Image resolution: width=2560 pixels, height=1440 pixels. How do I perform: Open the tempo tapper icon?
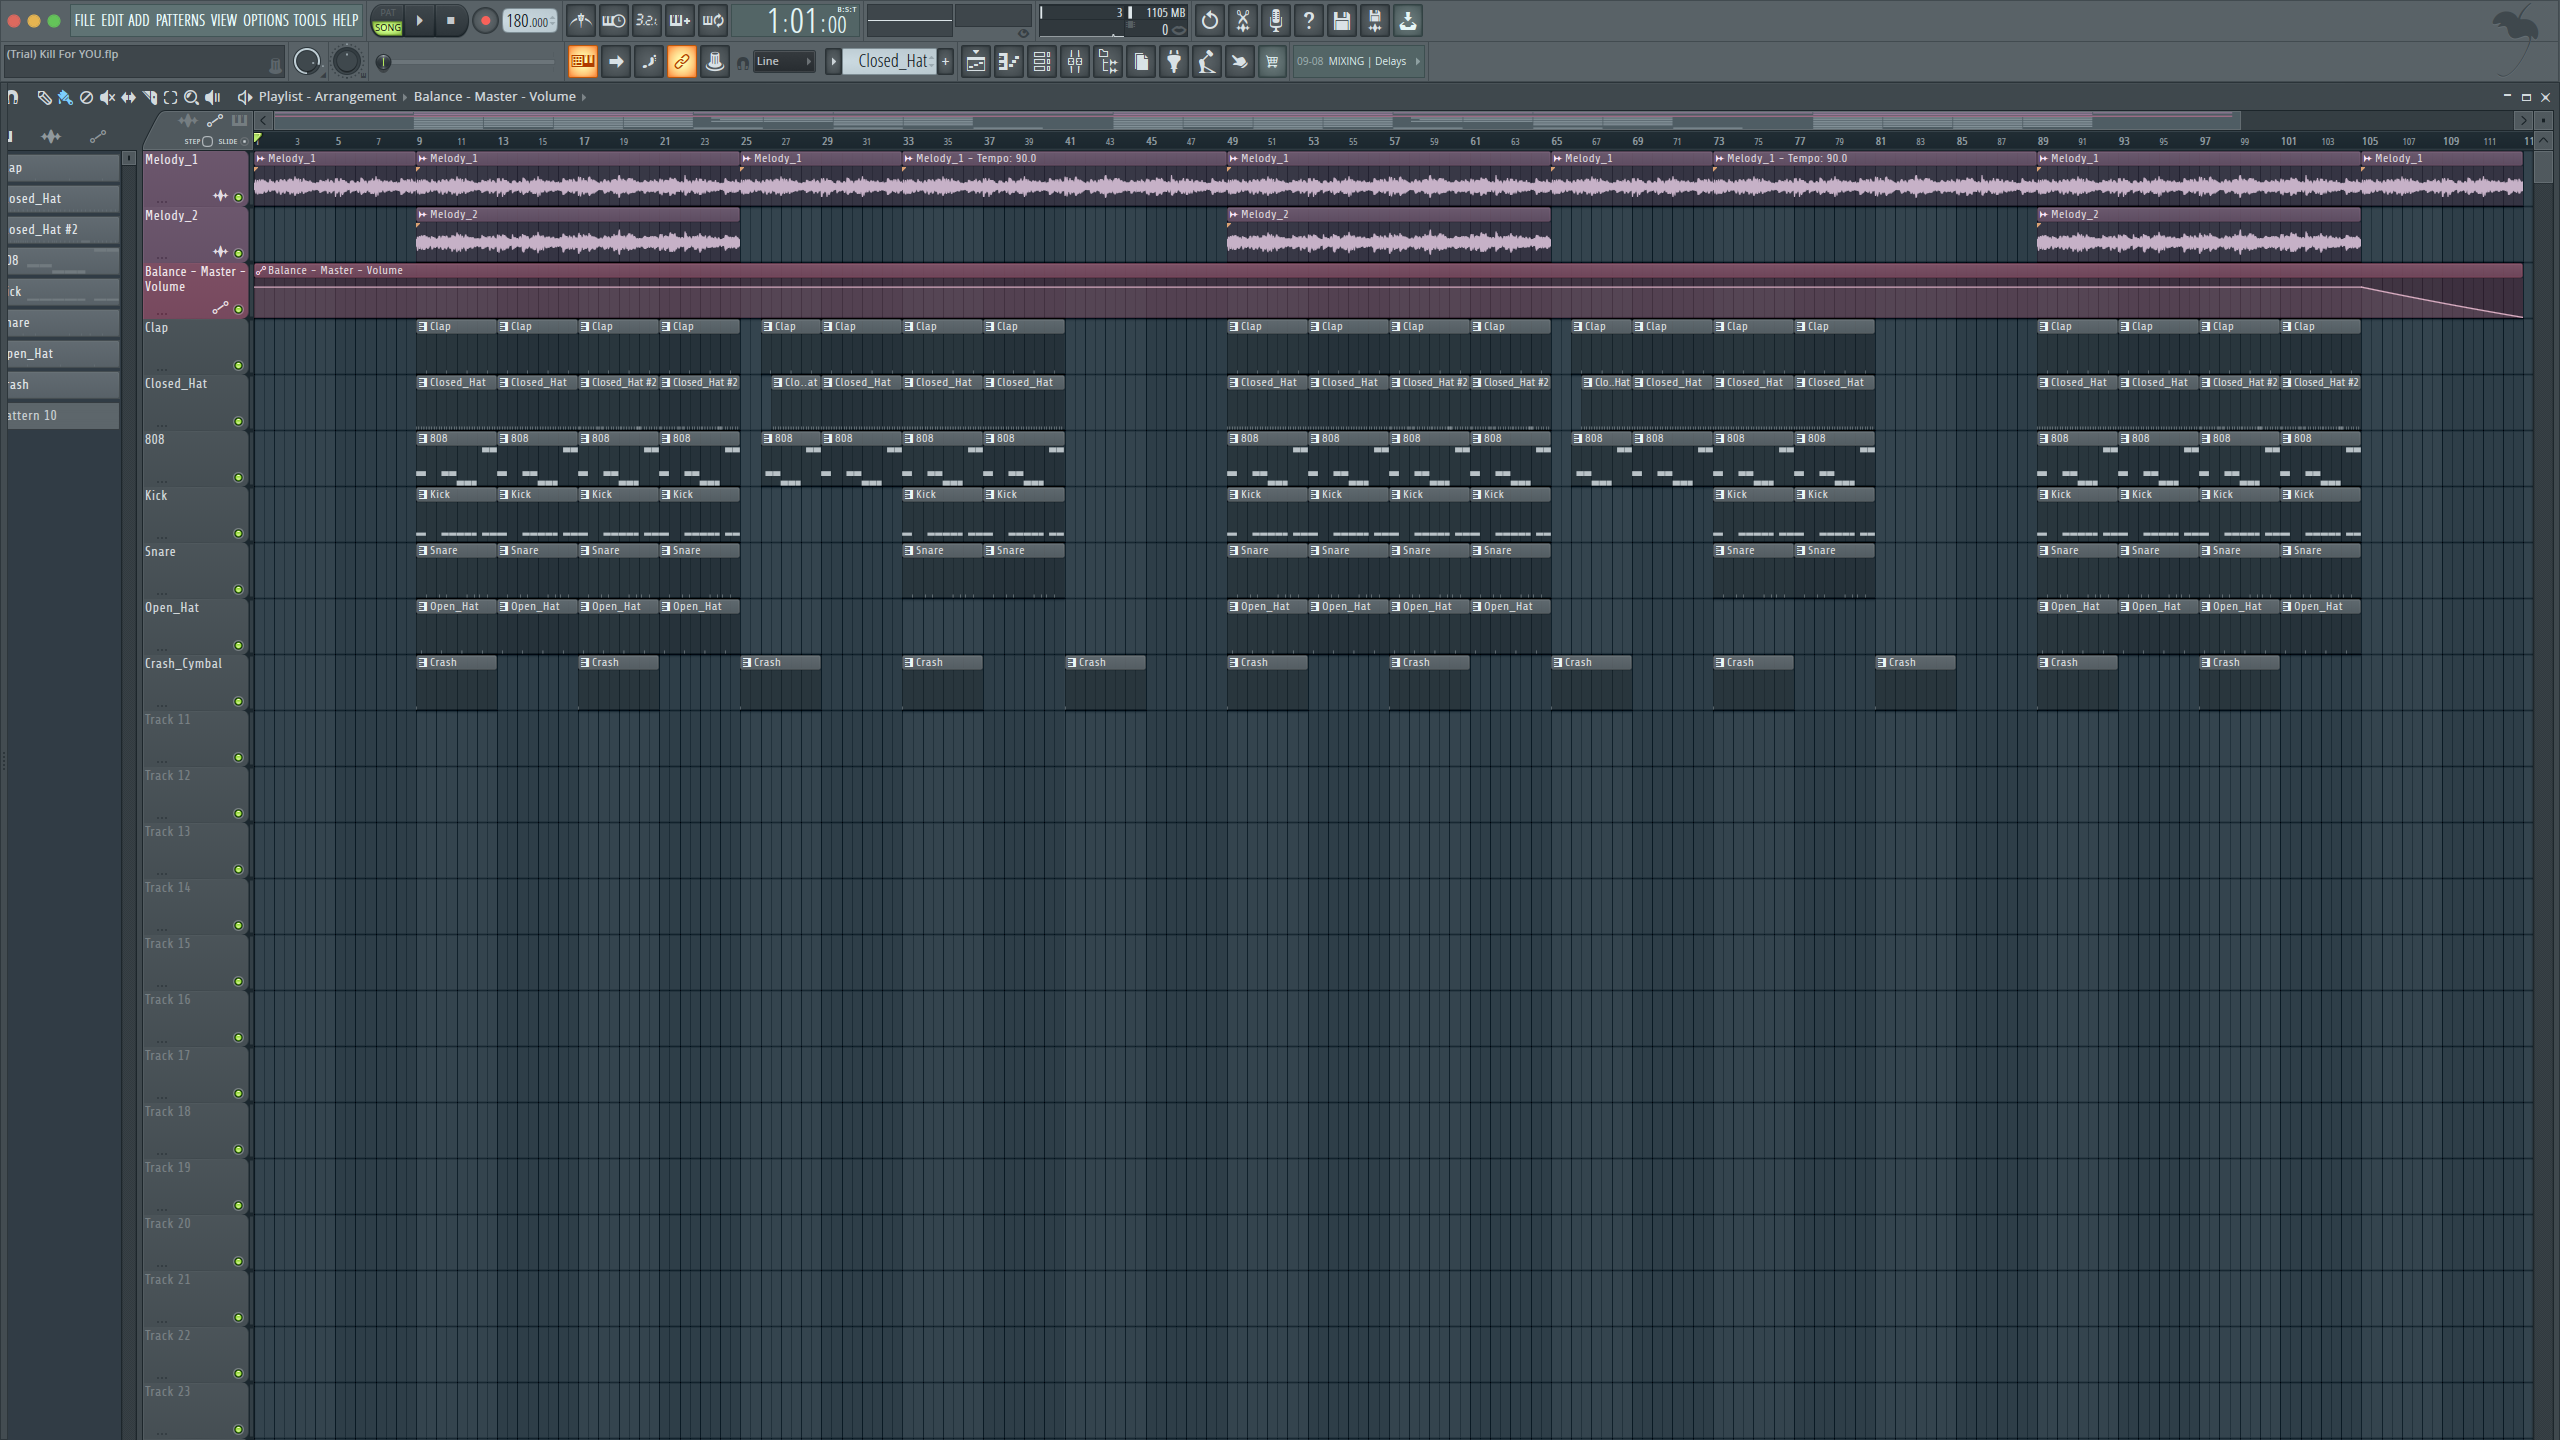point(1207,62)
